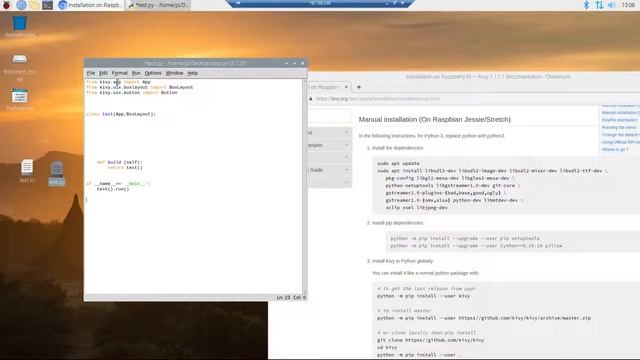This screenshot has height=360, width=640.
Task: Place cursor on 'def build (self):' line
Action: coord(120,162)
